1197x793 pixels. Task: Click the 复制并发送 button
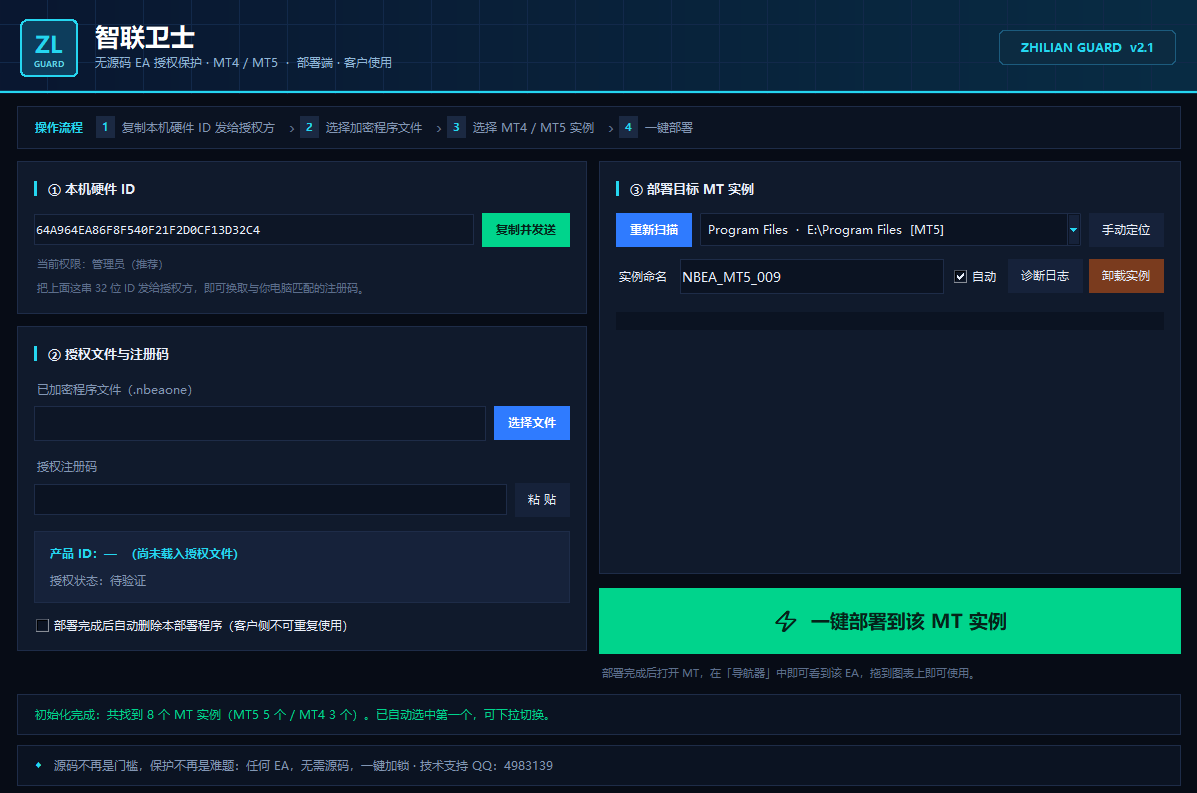click(526, 230)
